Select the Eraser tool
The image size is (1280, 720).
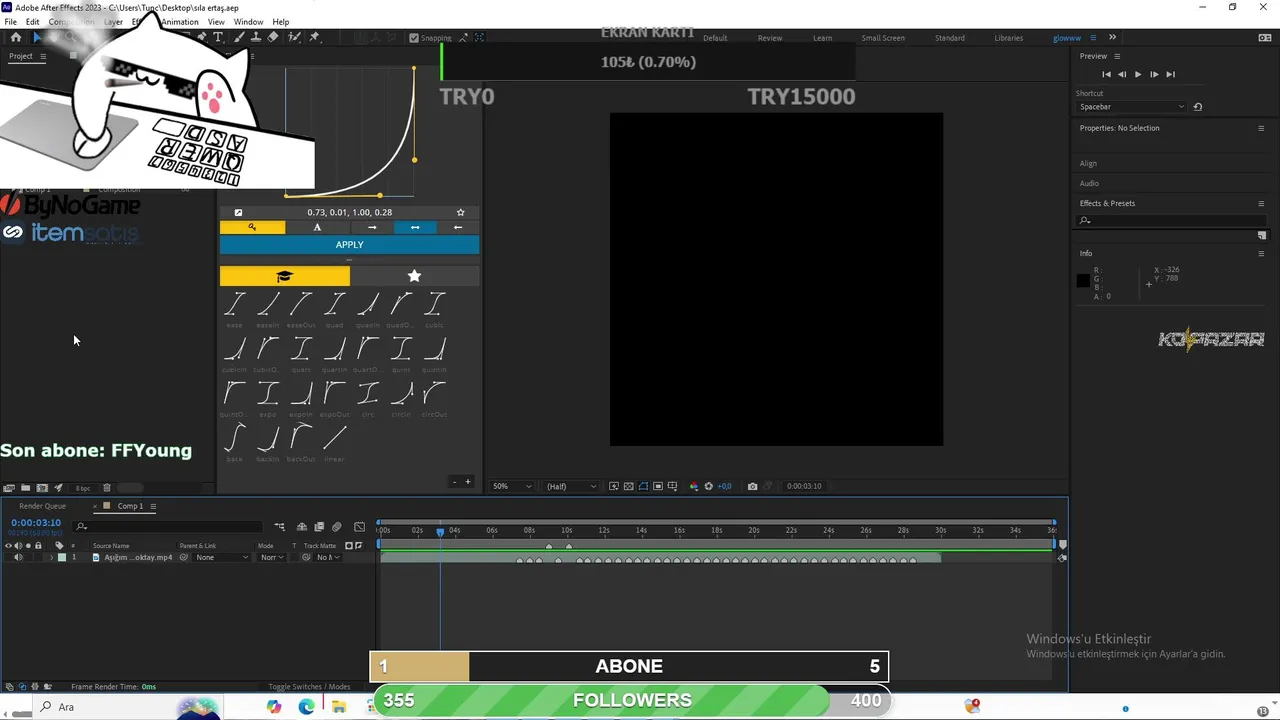point(274,37)
